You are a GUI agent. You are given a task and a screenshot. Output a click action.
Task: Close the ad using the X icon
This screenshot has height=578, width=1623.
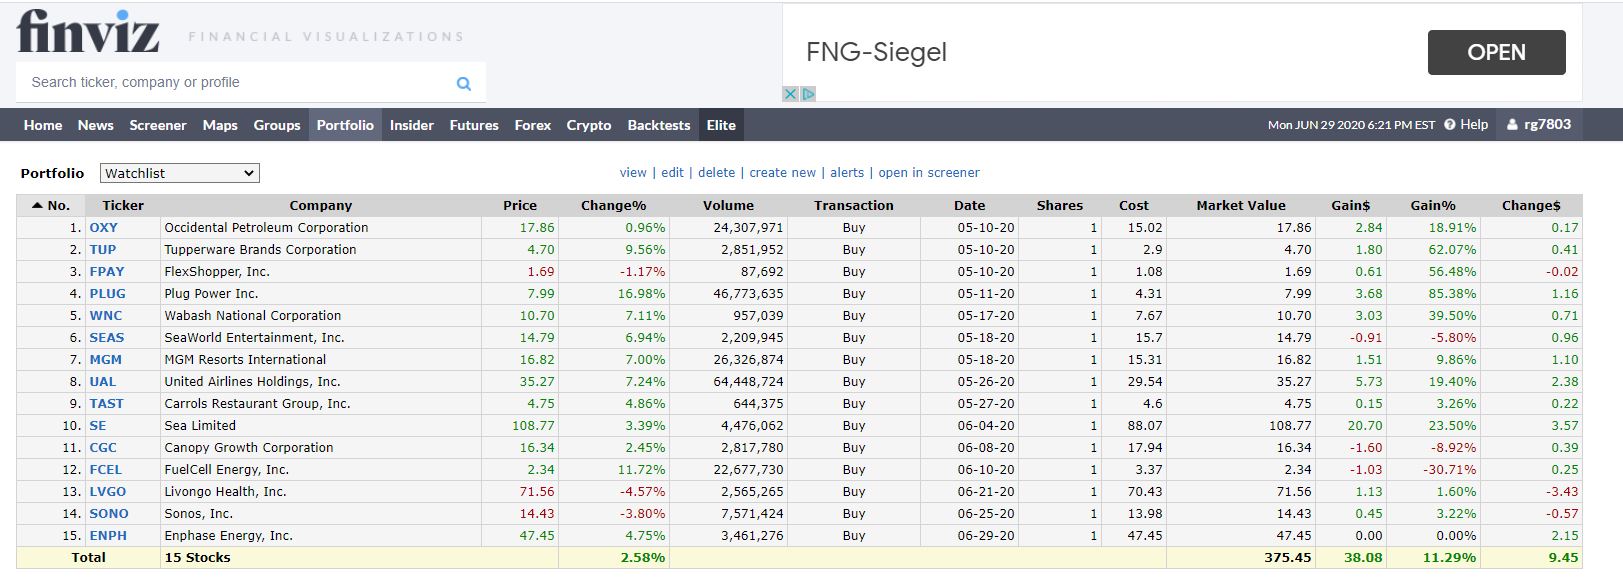click(x=790, y=94)
